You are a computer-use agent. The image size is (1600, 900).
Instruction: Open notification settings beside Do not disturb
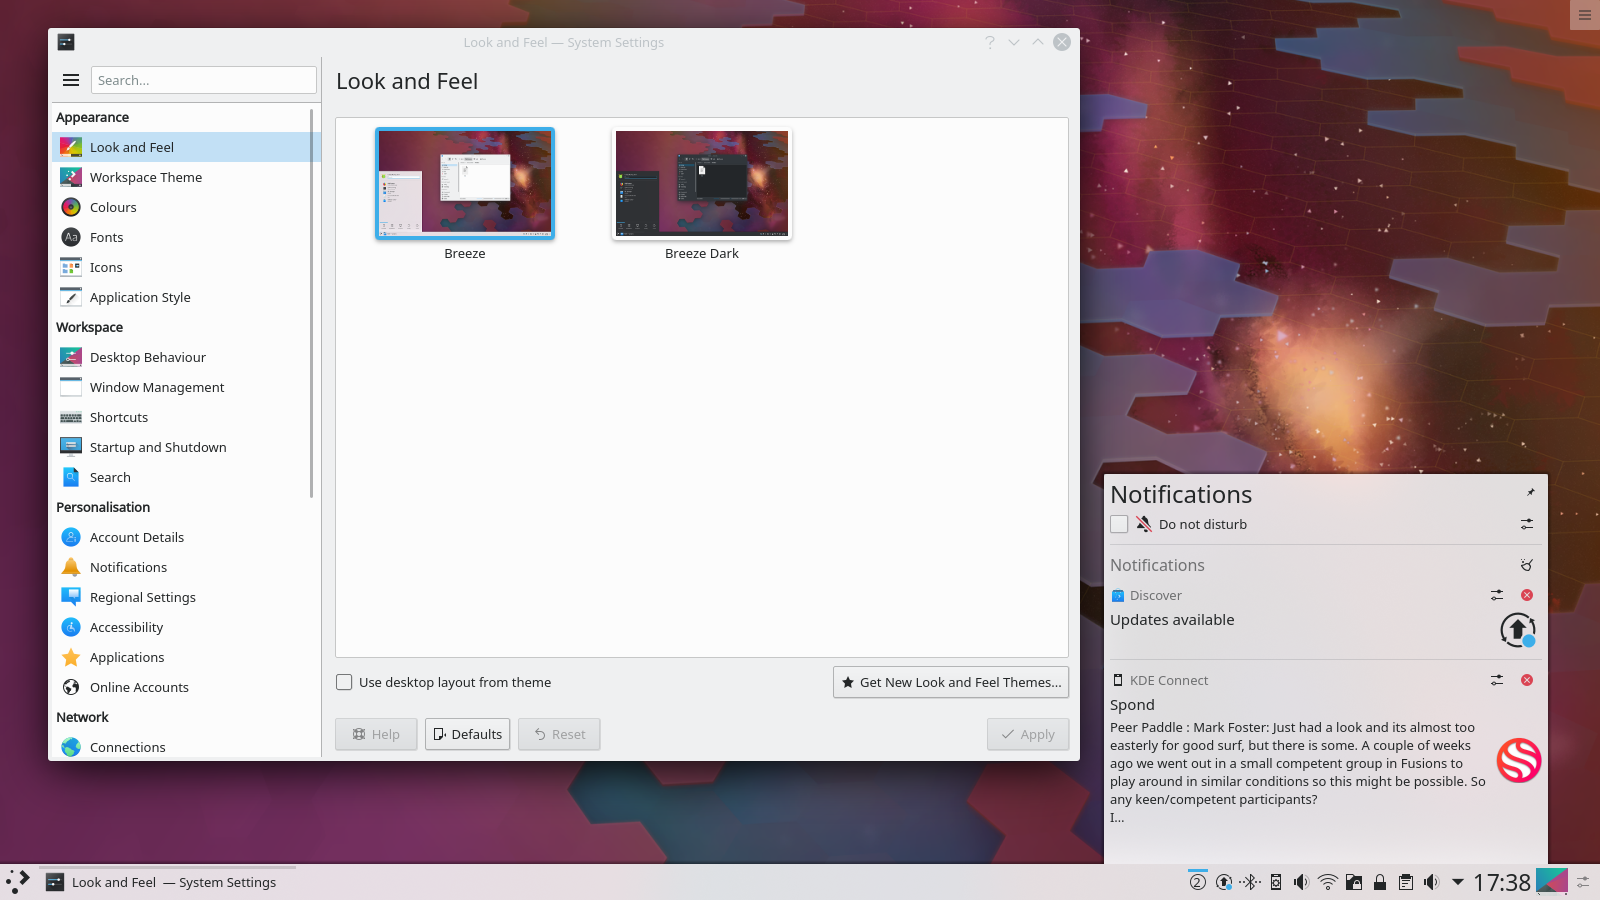click(1527, 524)
